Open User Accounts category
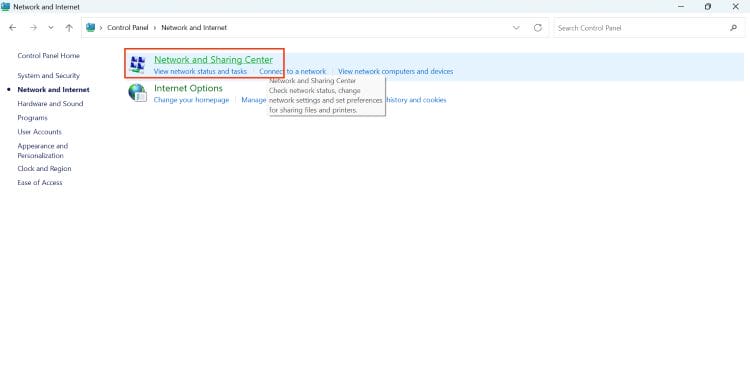Viewport: 750px width, 392px height. 39,131
